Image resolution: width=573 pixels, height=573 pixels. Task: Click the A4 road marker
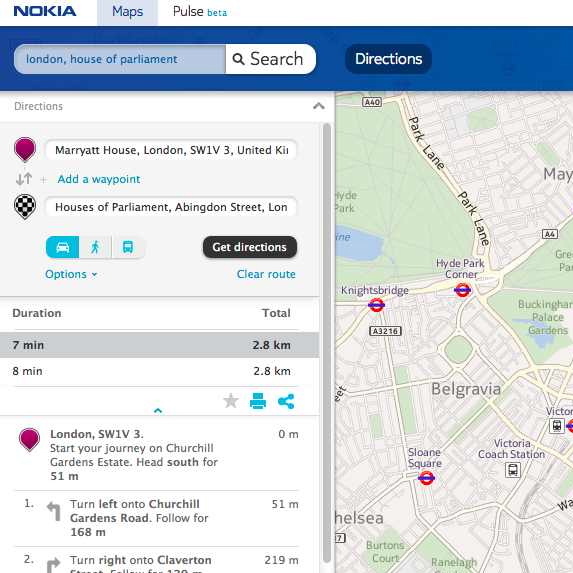[x=550, y=234]
